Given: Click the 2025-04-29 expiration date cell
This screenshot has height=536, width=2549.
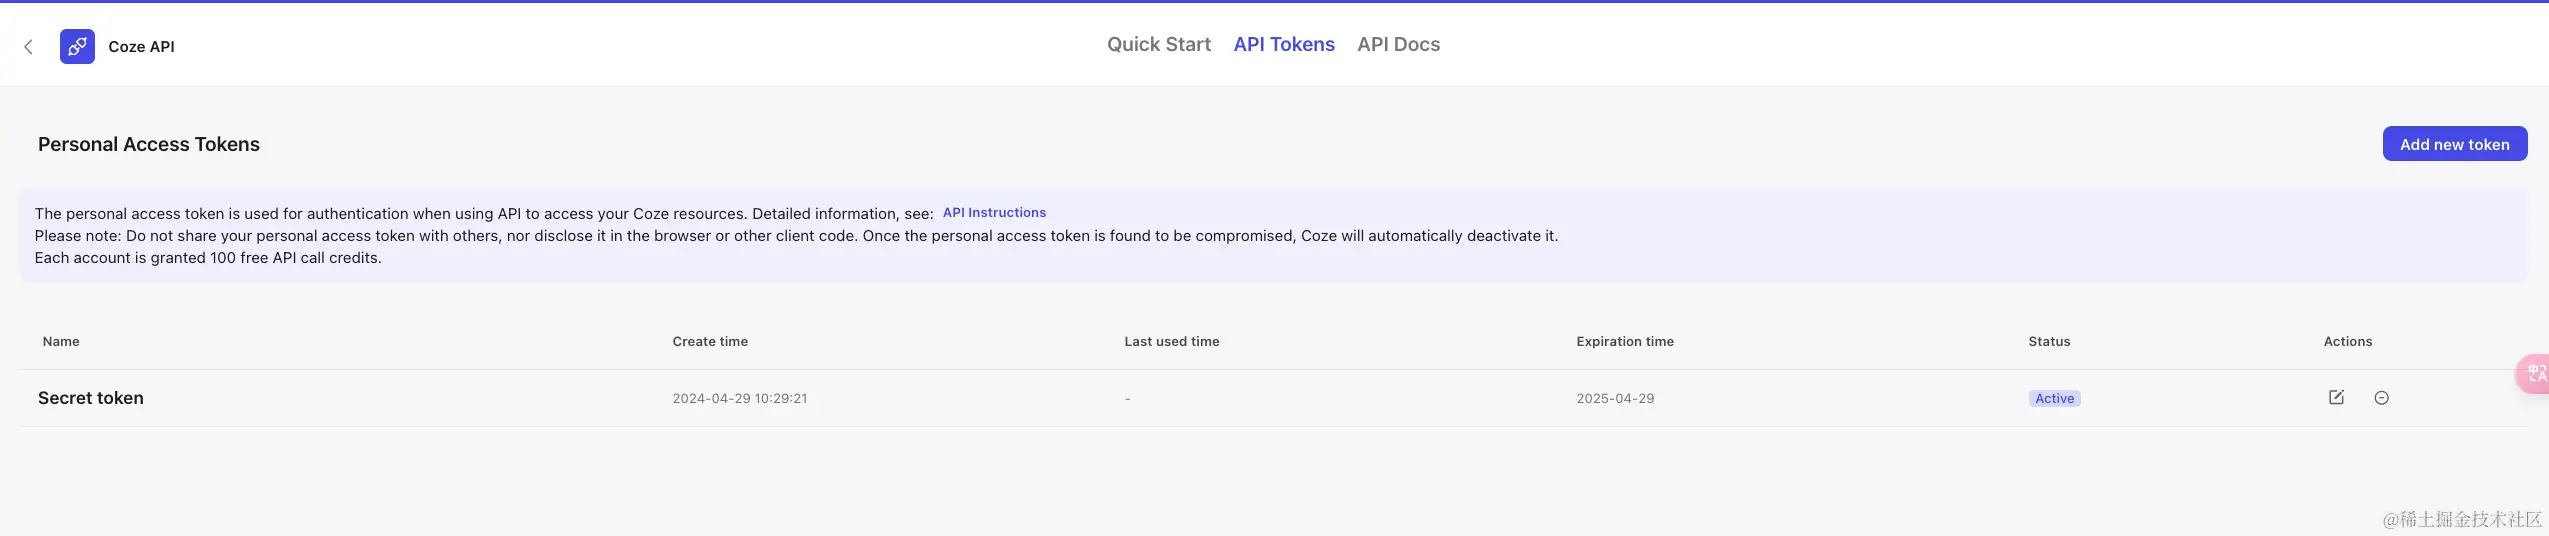Looking at the screenshot, I should tap(1614, 398).
